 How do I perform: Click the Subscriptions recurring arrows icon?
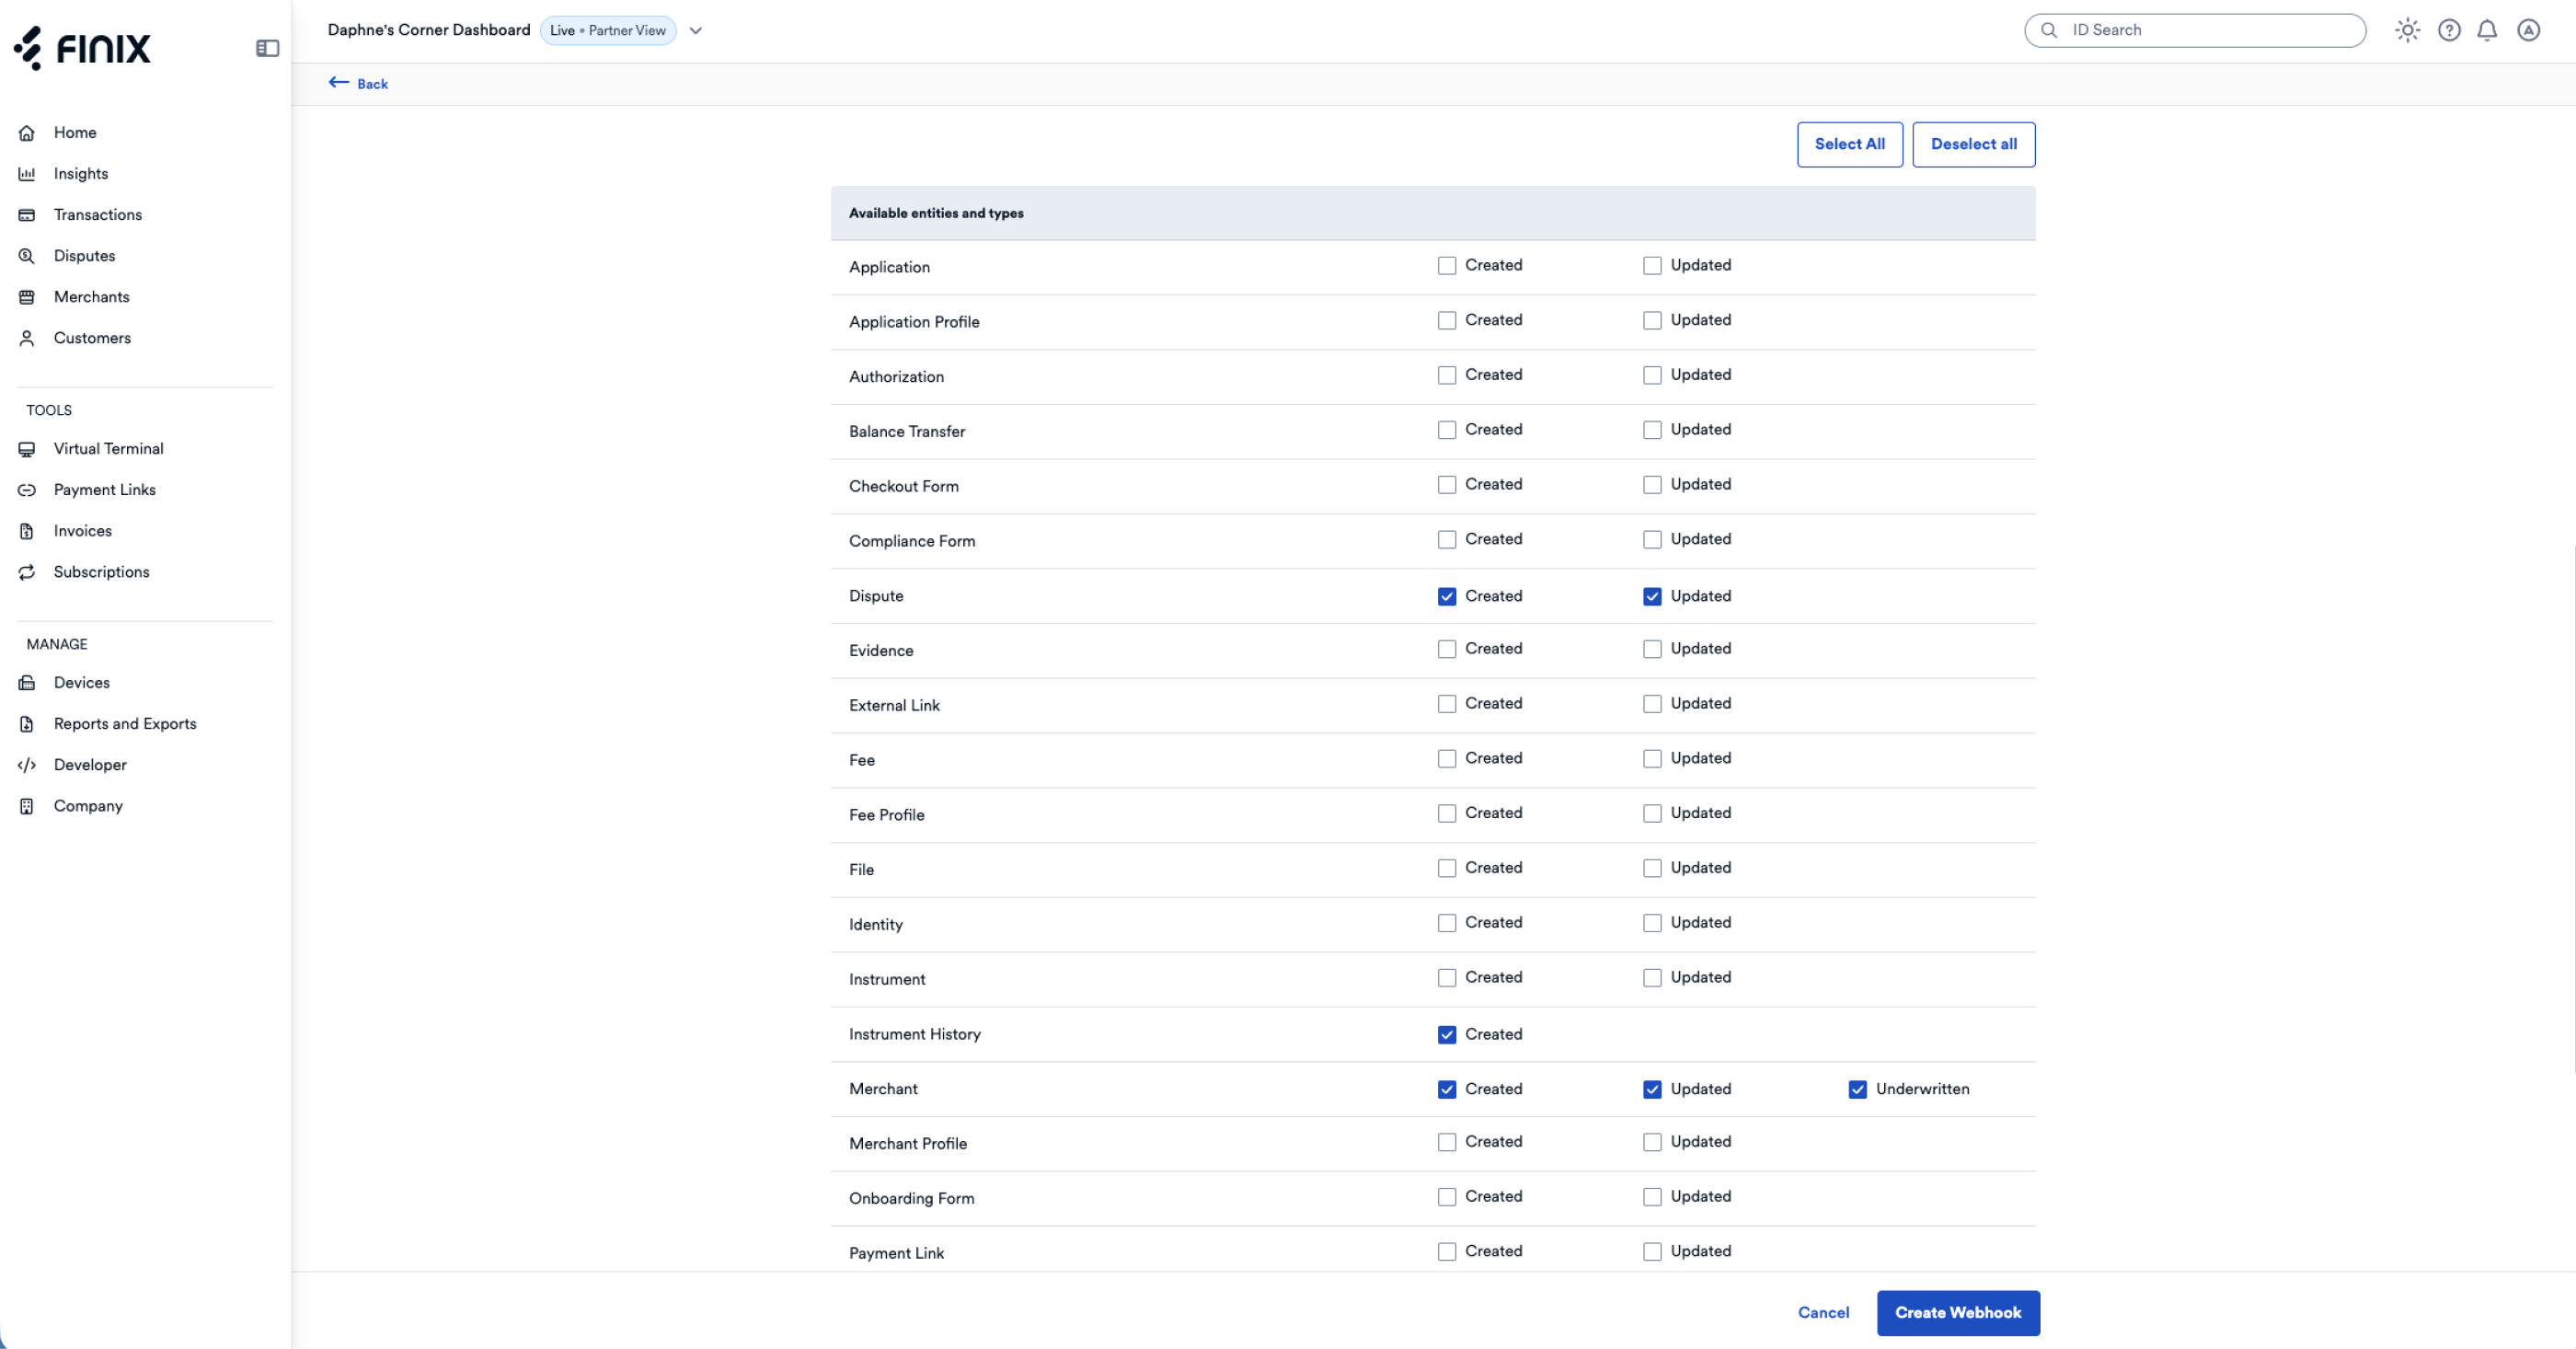(27, 572)
